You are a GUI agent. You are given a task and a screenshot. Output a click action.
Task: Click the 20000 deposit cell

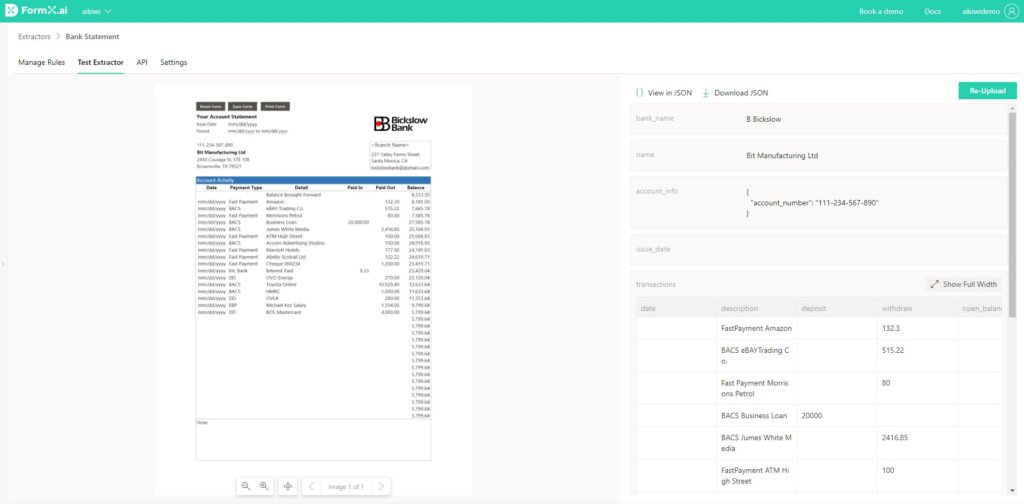tap(837, 416)
